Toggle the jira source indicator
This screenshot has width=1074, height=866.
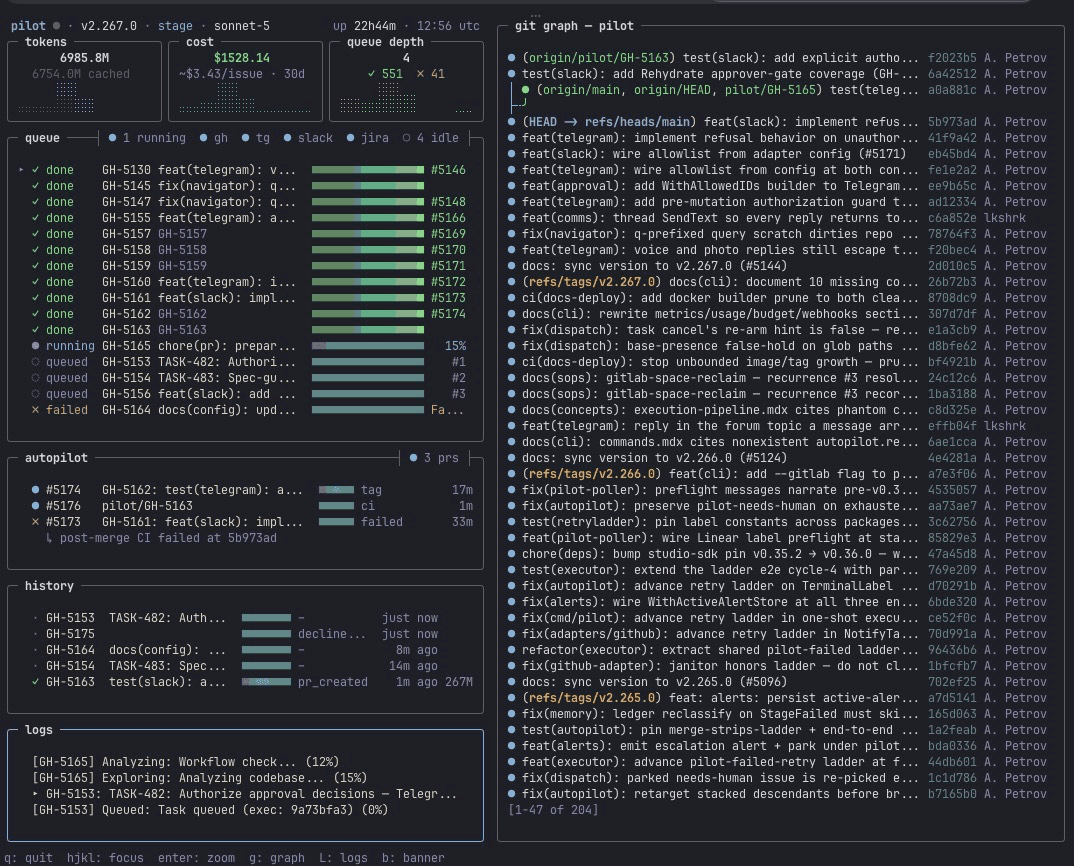click(x=367, y=138)
